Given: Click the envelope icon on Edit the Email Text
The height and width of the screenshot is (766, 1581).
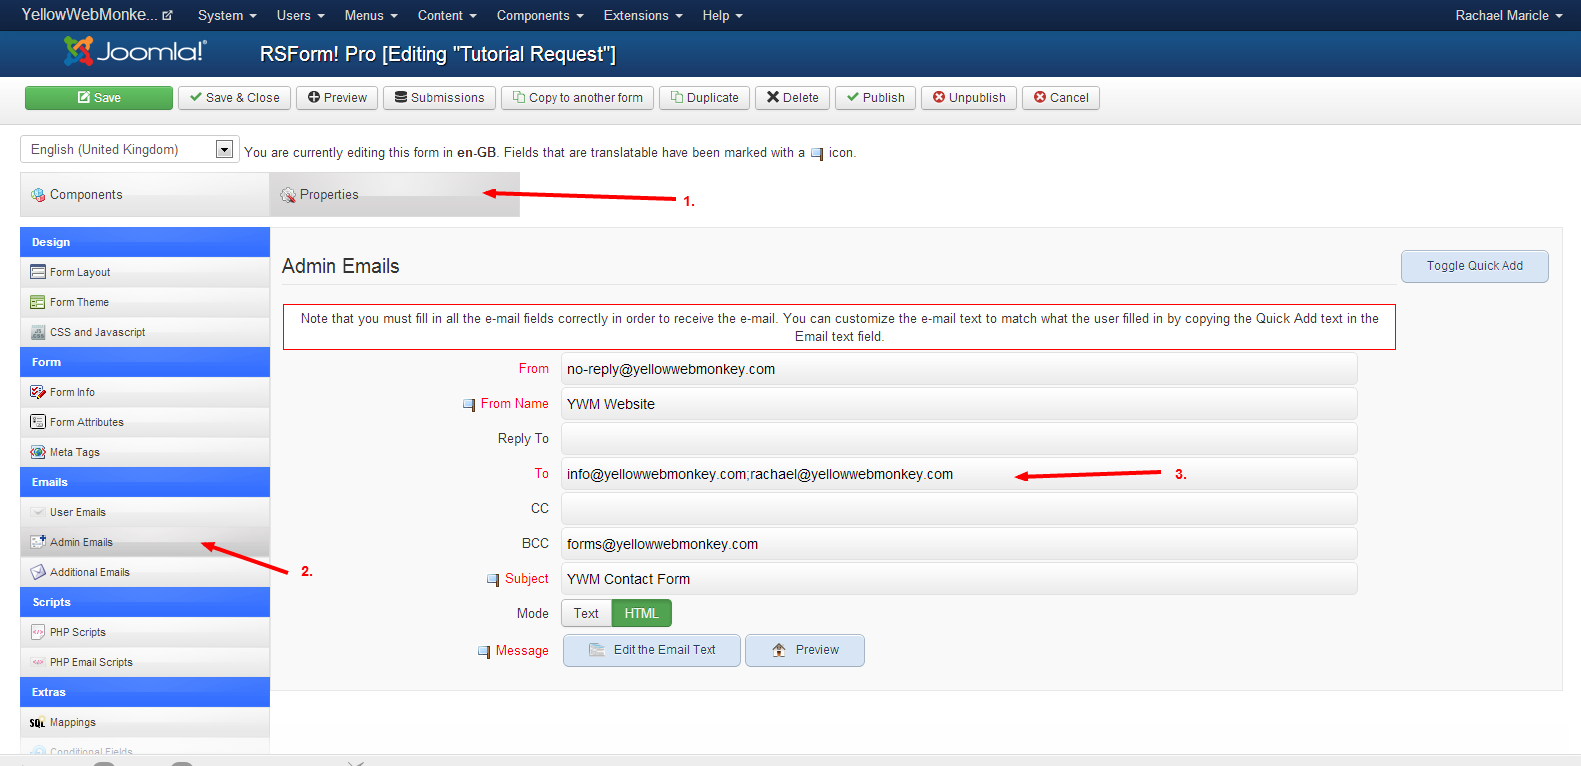Looking at the screenshot, I should [x=597, y=650].
